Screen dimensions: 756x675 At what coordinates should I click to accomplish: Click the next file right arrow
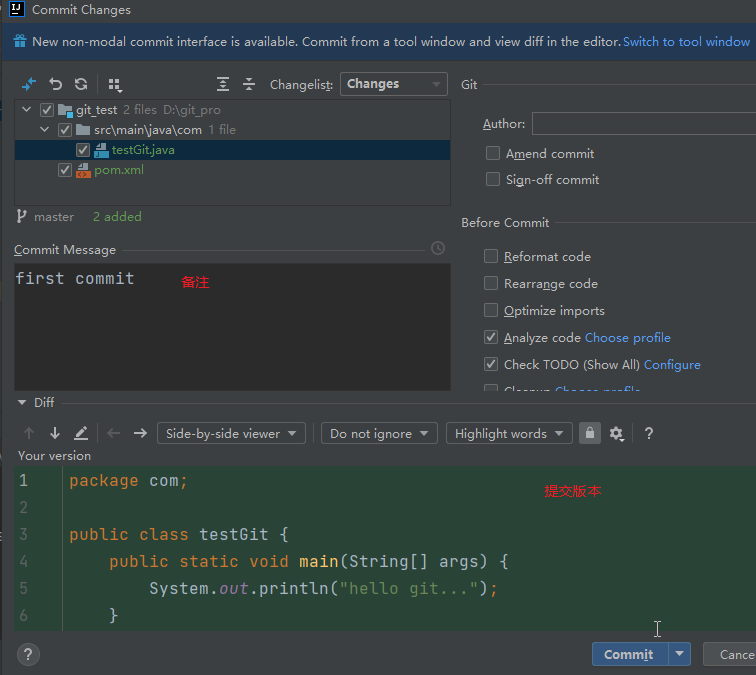pos(140,433)
